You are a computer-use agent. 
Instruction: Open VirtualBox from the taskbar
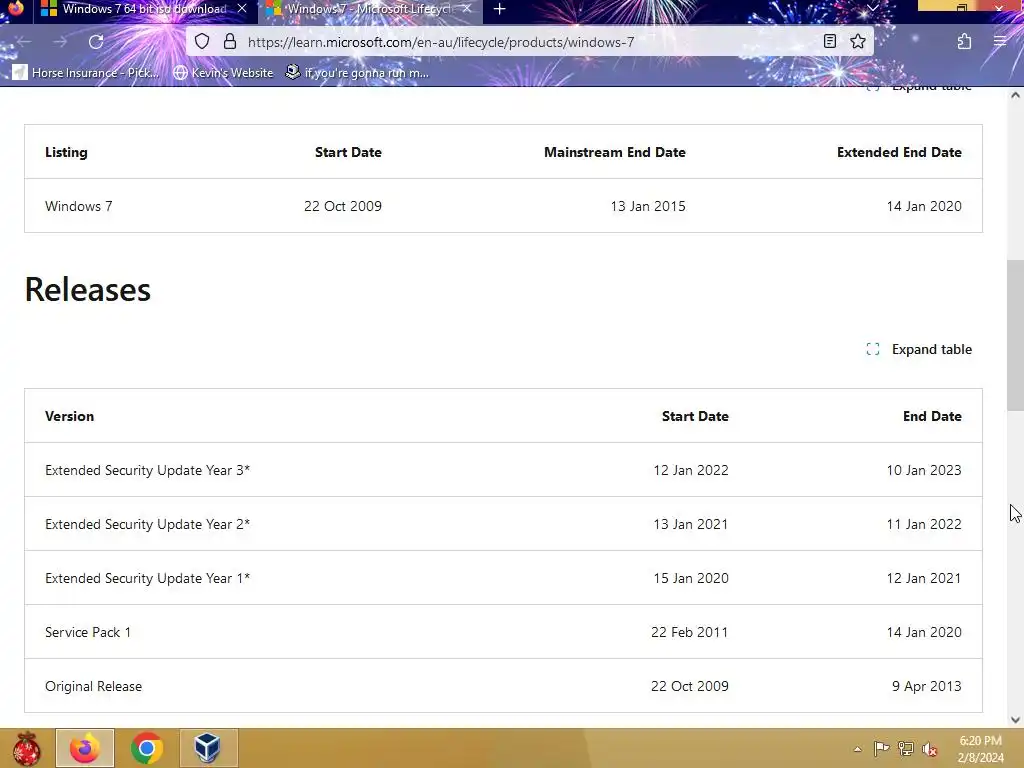[x=208, y=748]
